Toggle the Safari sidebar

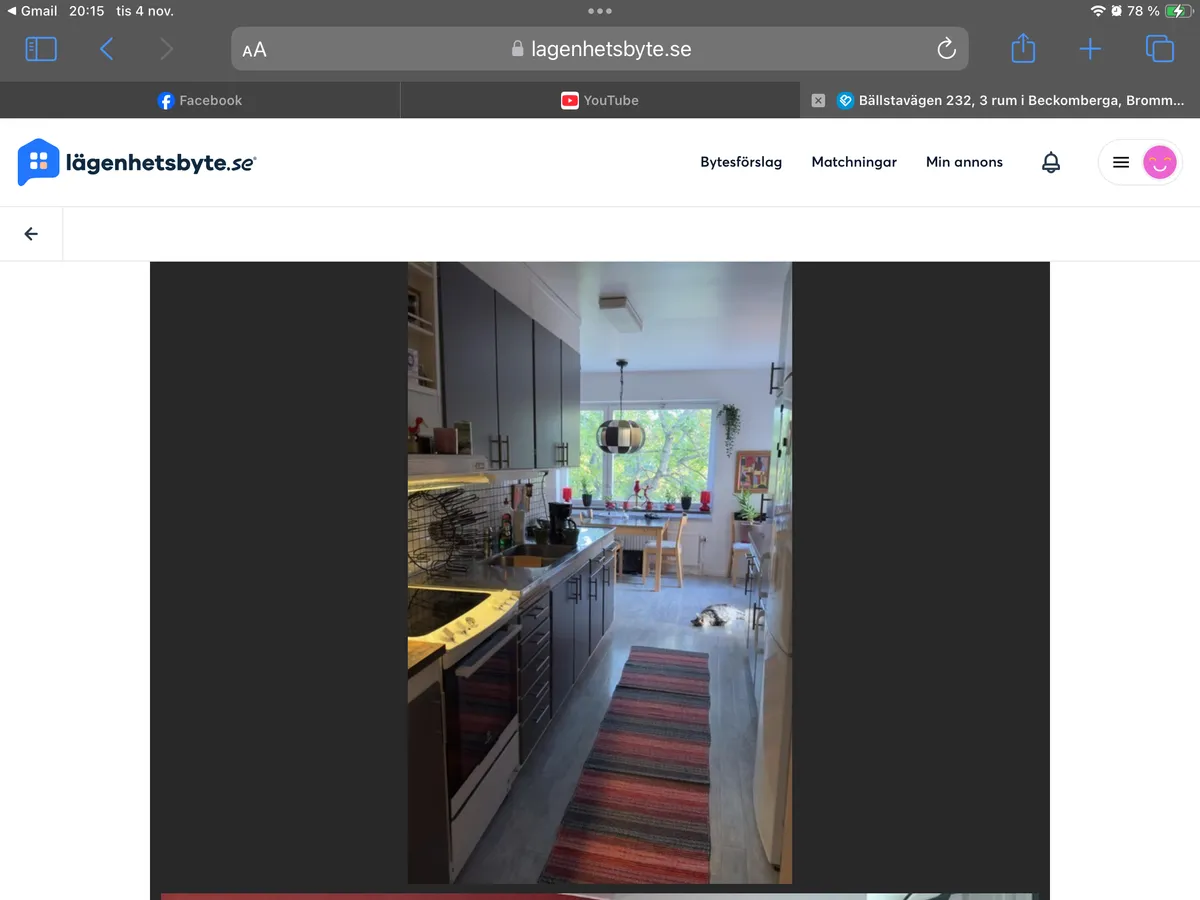pyautogui.click(x=41, y=48)
